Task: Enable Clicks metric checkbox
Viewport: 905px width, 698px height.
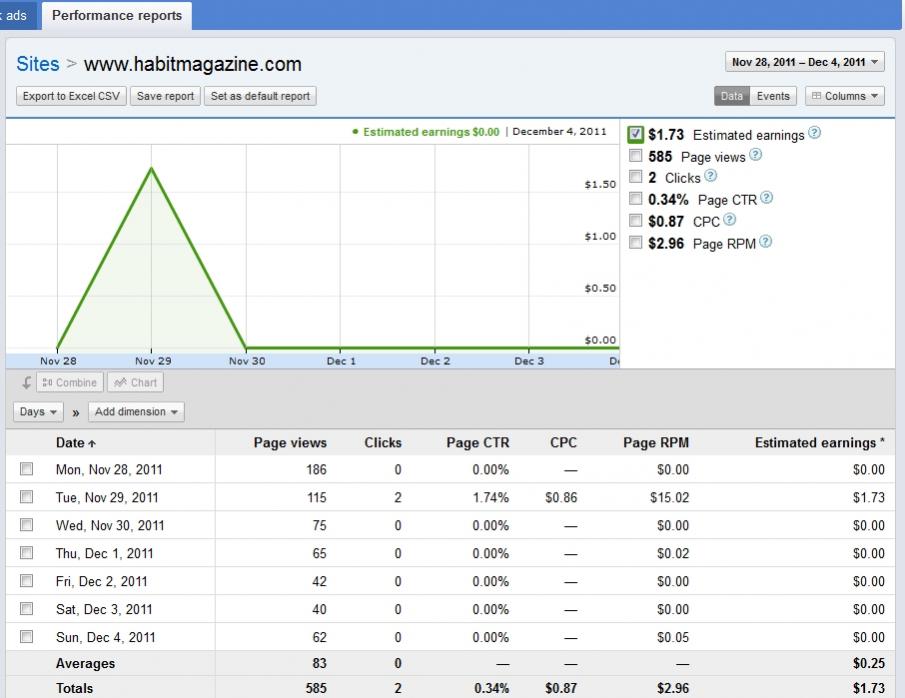Action: tap(635, 177)
